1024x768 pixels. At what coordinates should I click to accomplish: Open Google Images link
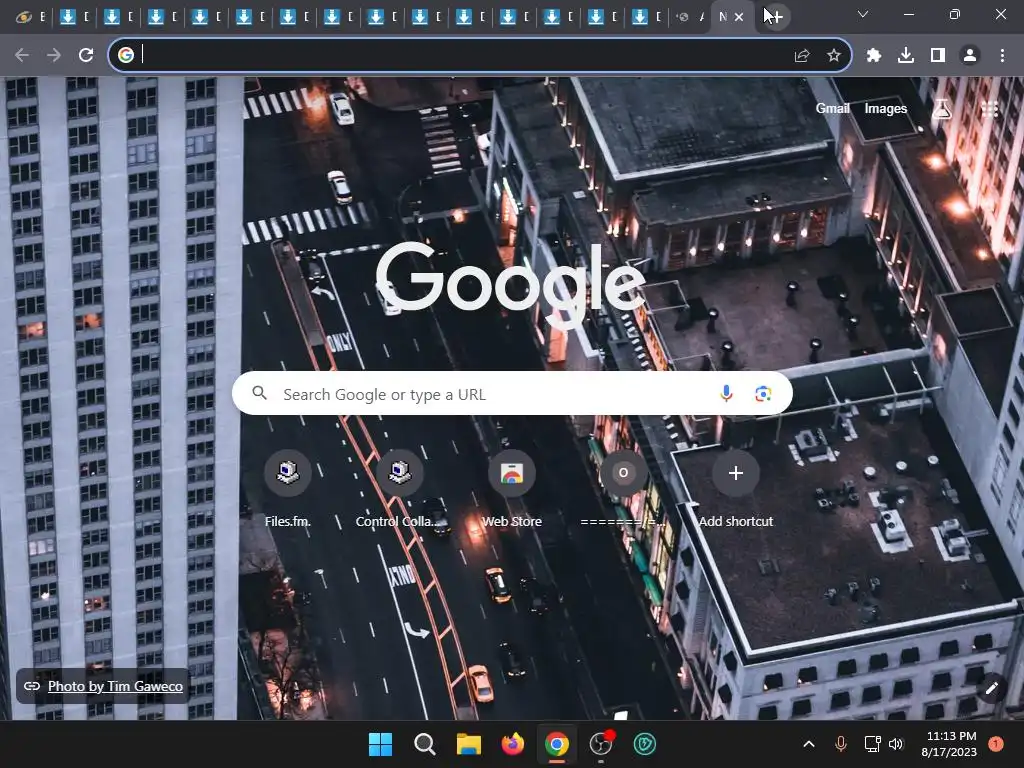tap(886, 108)
